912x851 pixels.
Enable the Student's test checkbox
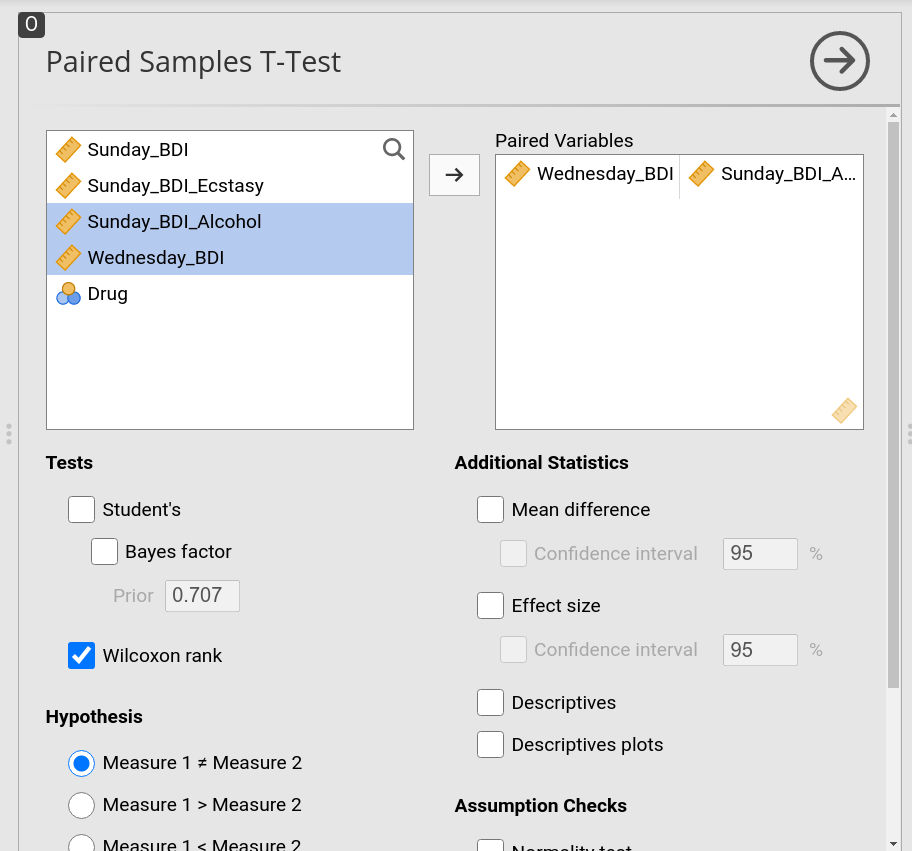(x=81, y=510)
